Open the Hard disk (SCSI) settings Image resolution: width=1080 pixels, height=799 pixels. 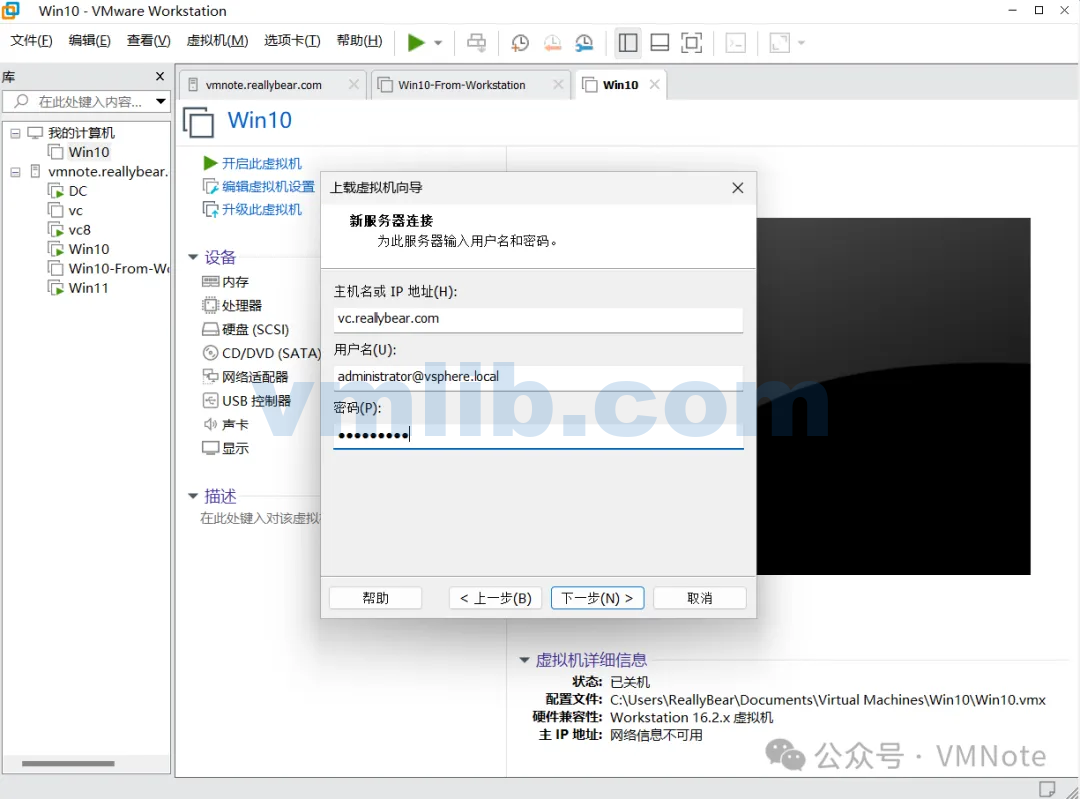[248, 329]
